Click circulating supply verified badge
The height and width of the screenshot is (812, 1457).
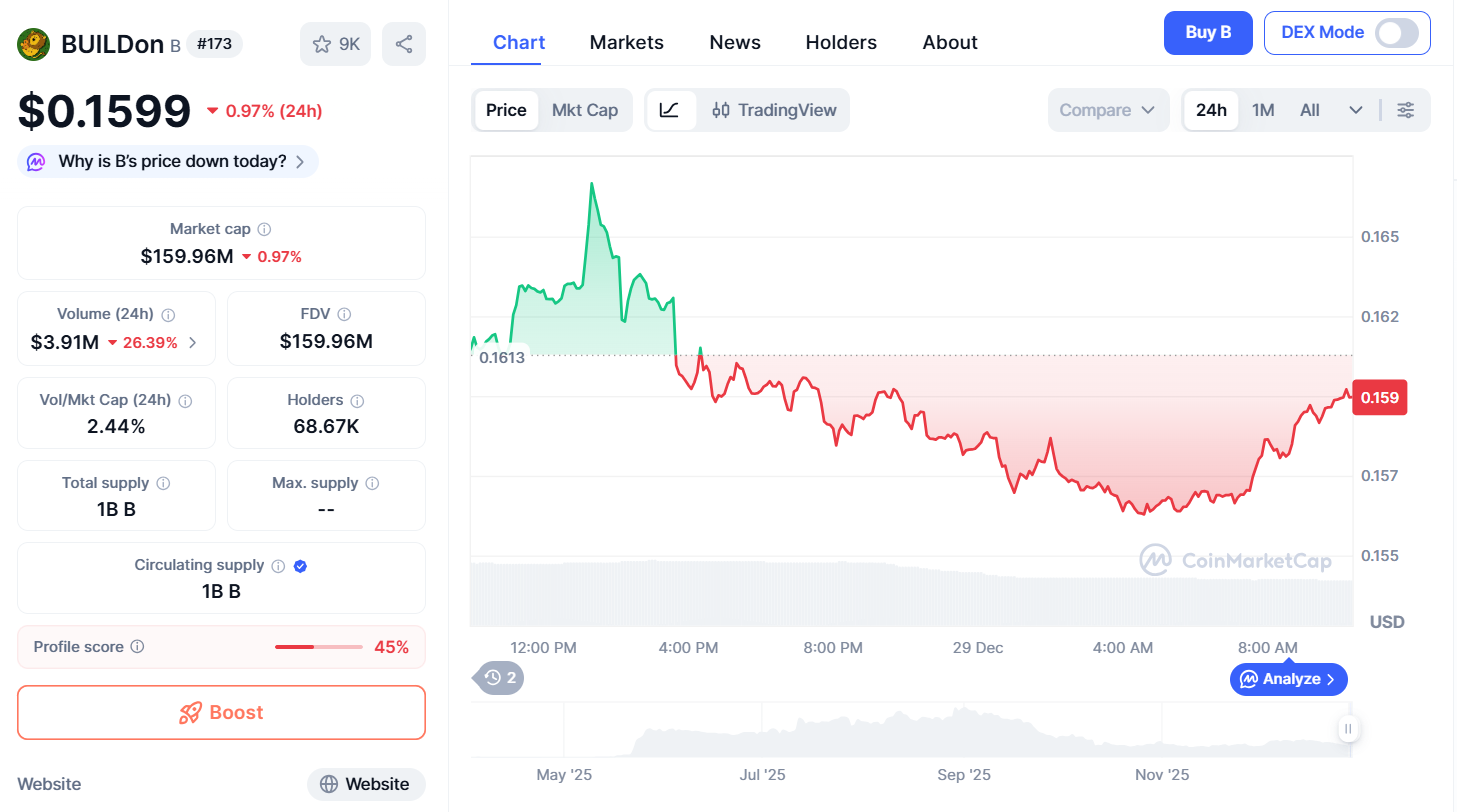[x=301, y=566]
